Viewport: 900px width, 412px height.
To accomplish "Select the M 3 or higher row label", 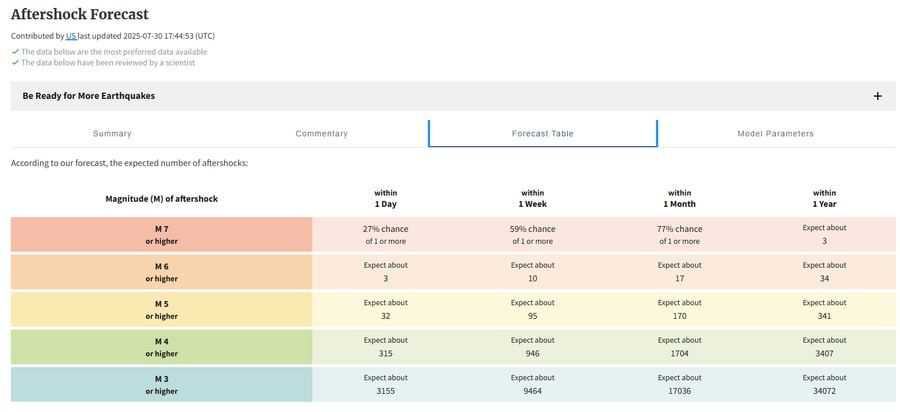I will click(161, 385).
